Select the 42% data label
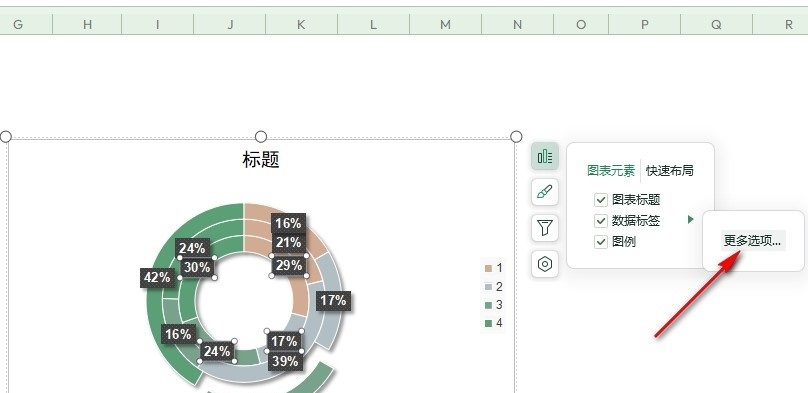Screen dimensions: 808x393 pos(157,278)
